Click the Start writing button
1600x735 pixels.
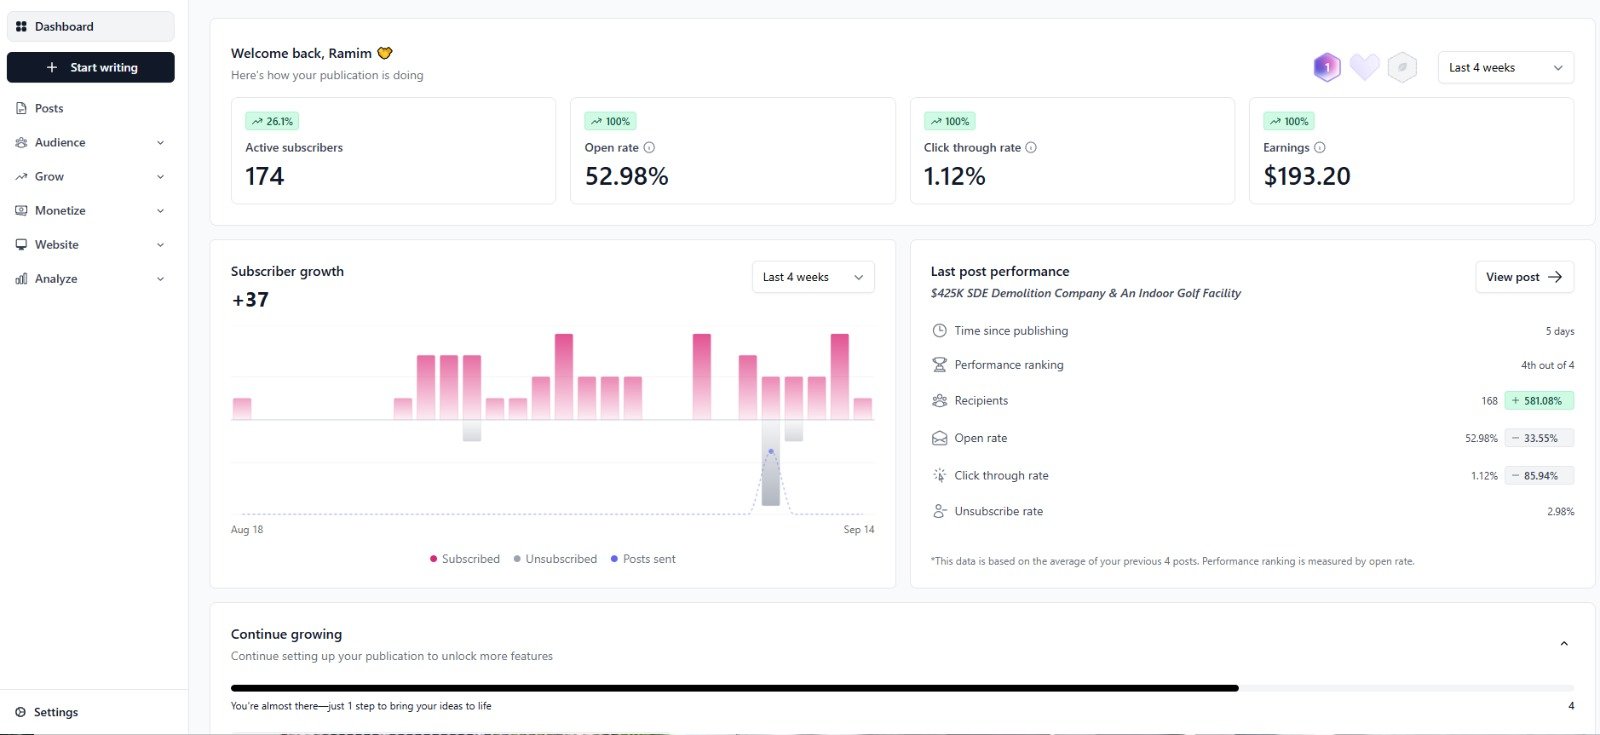click(x=91, y=68)
